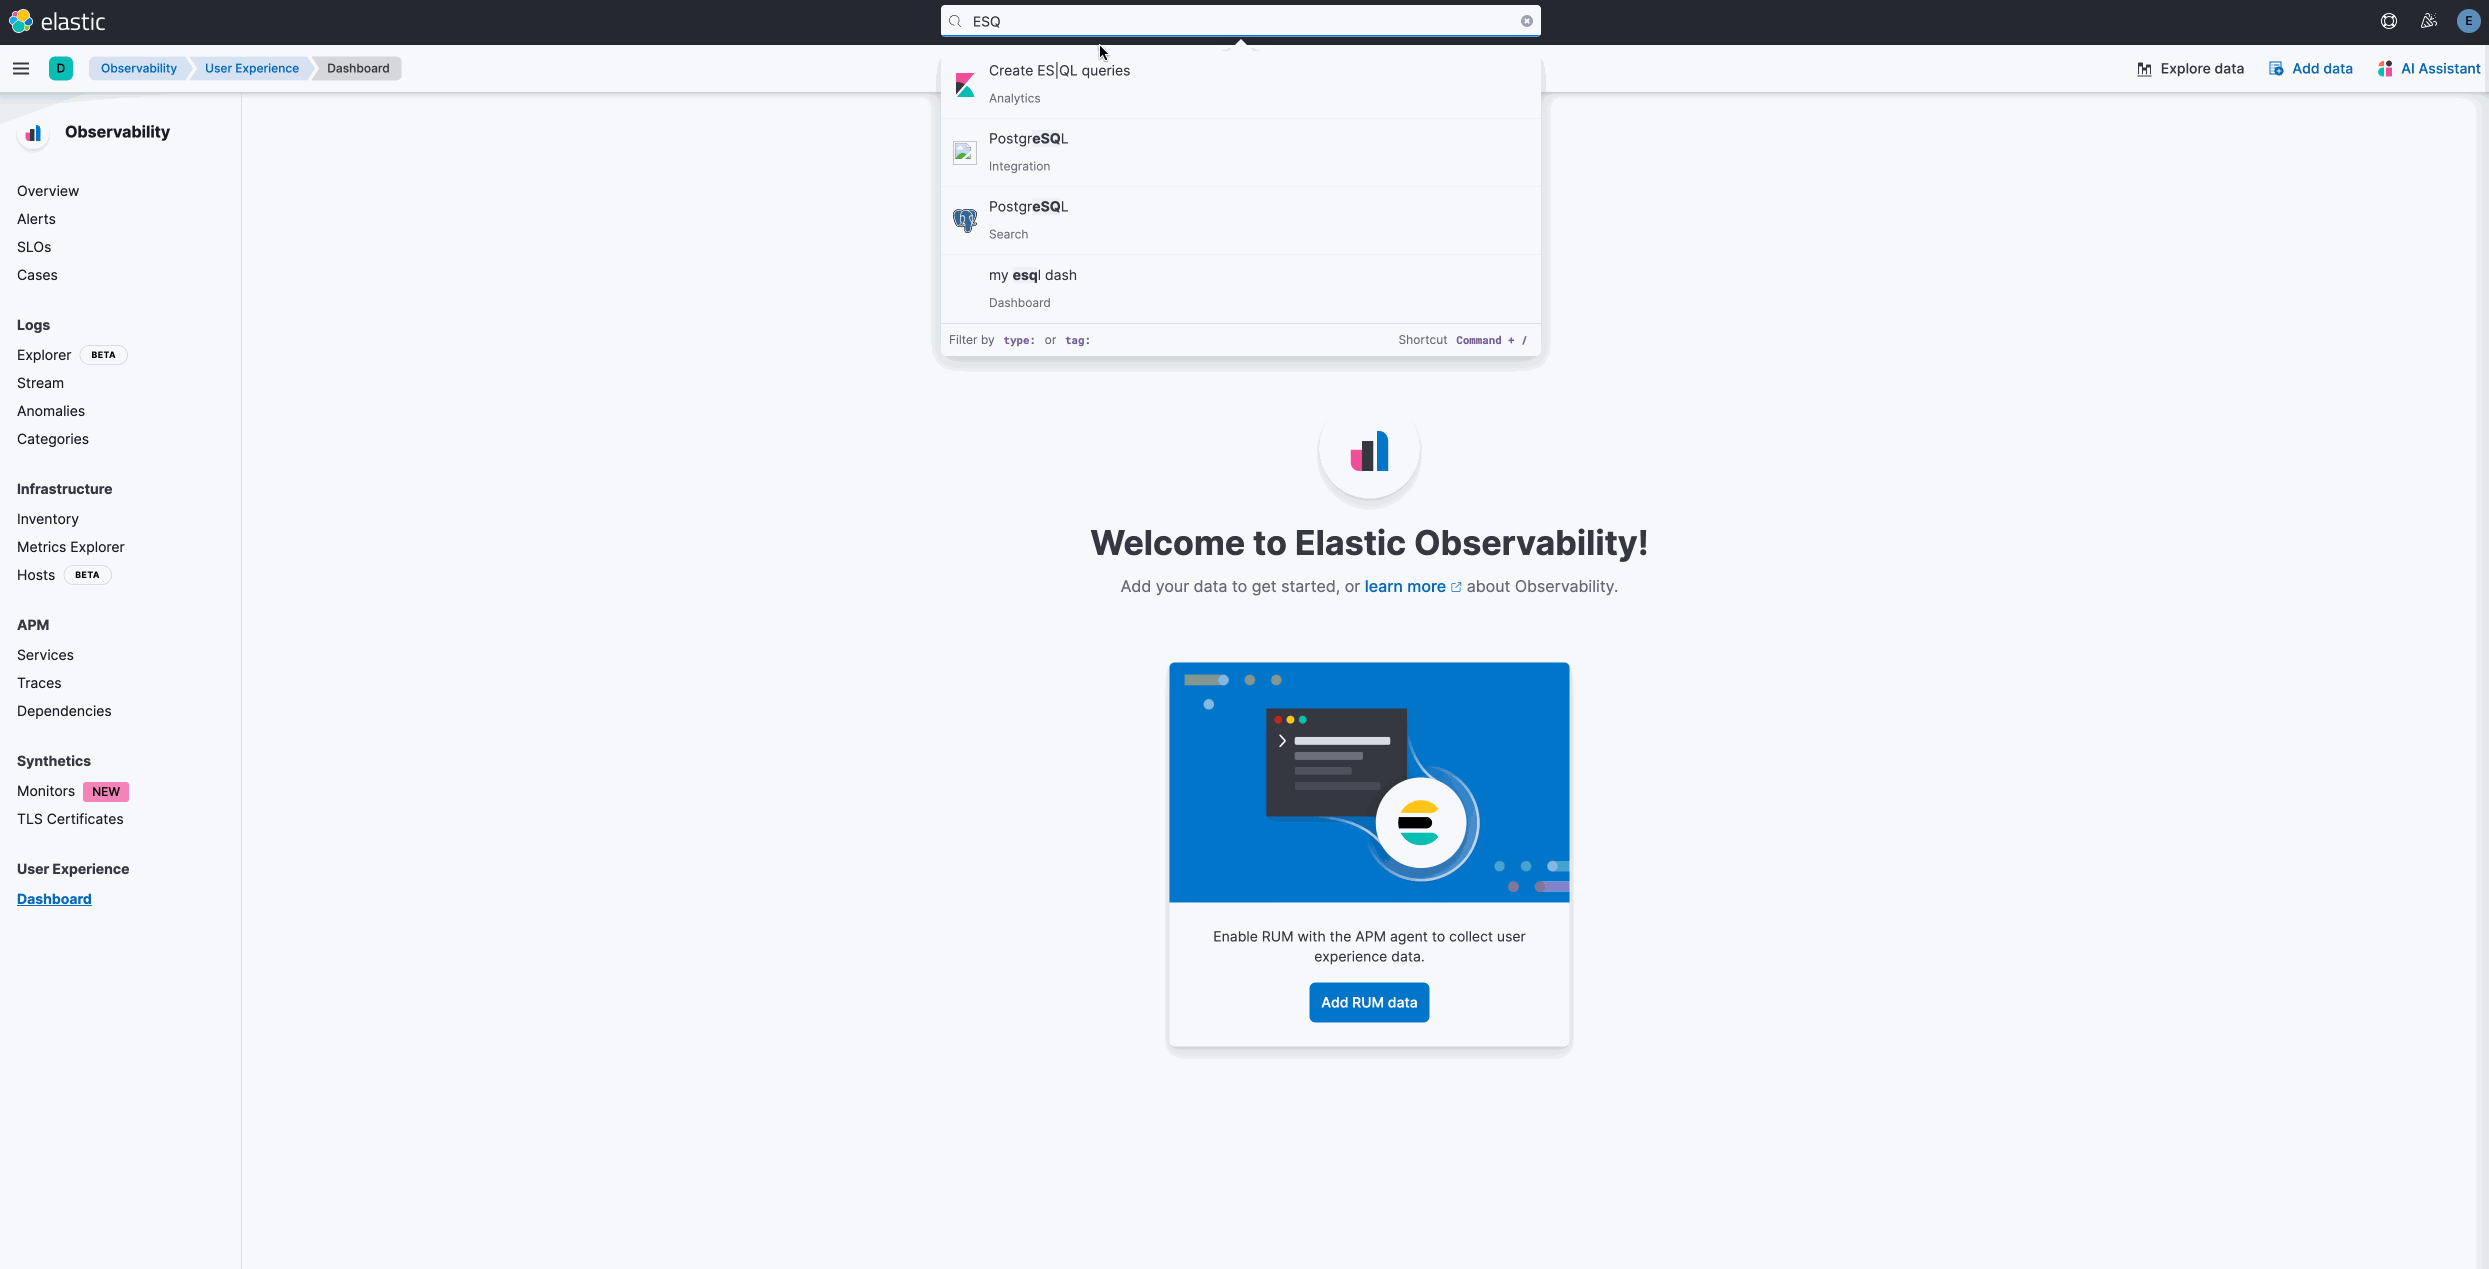Click the user avatar icon top-left
The width and height of the screenshot is (2489, 1269).
[x=60, y=68]
